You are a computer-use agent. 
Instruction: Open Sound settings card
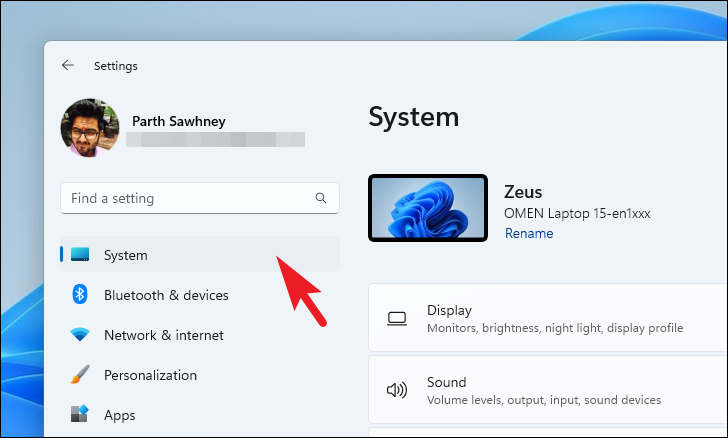point(548,390)
